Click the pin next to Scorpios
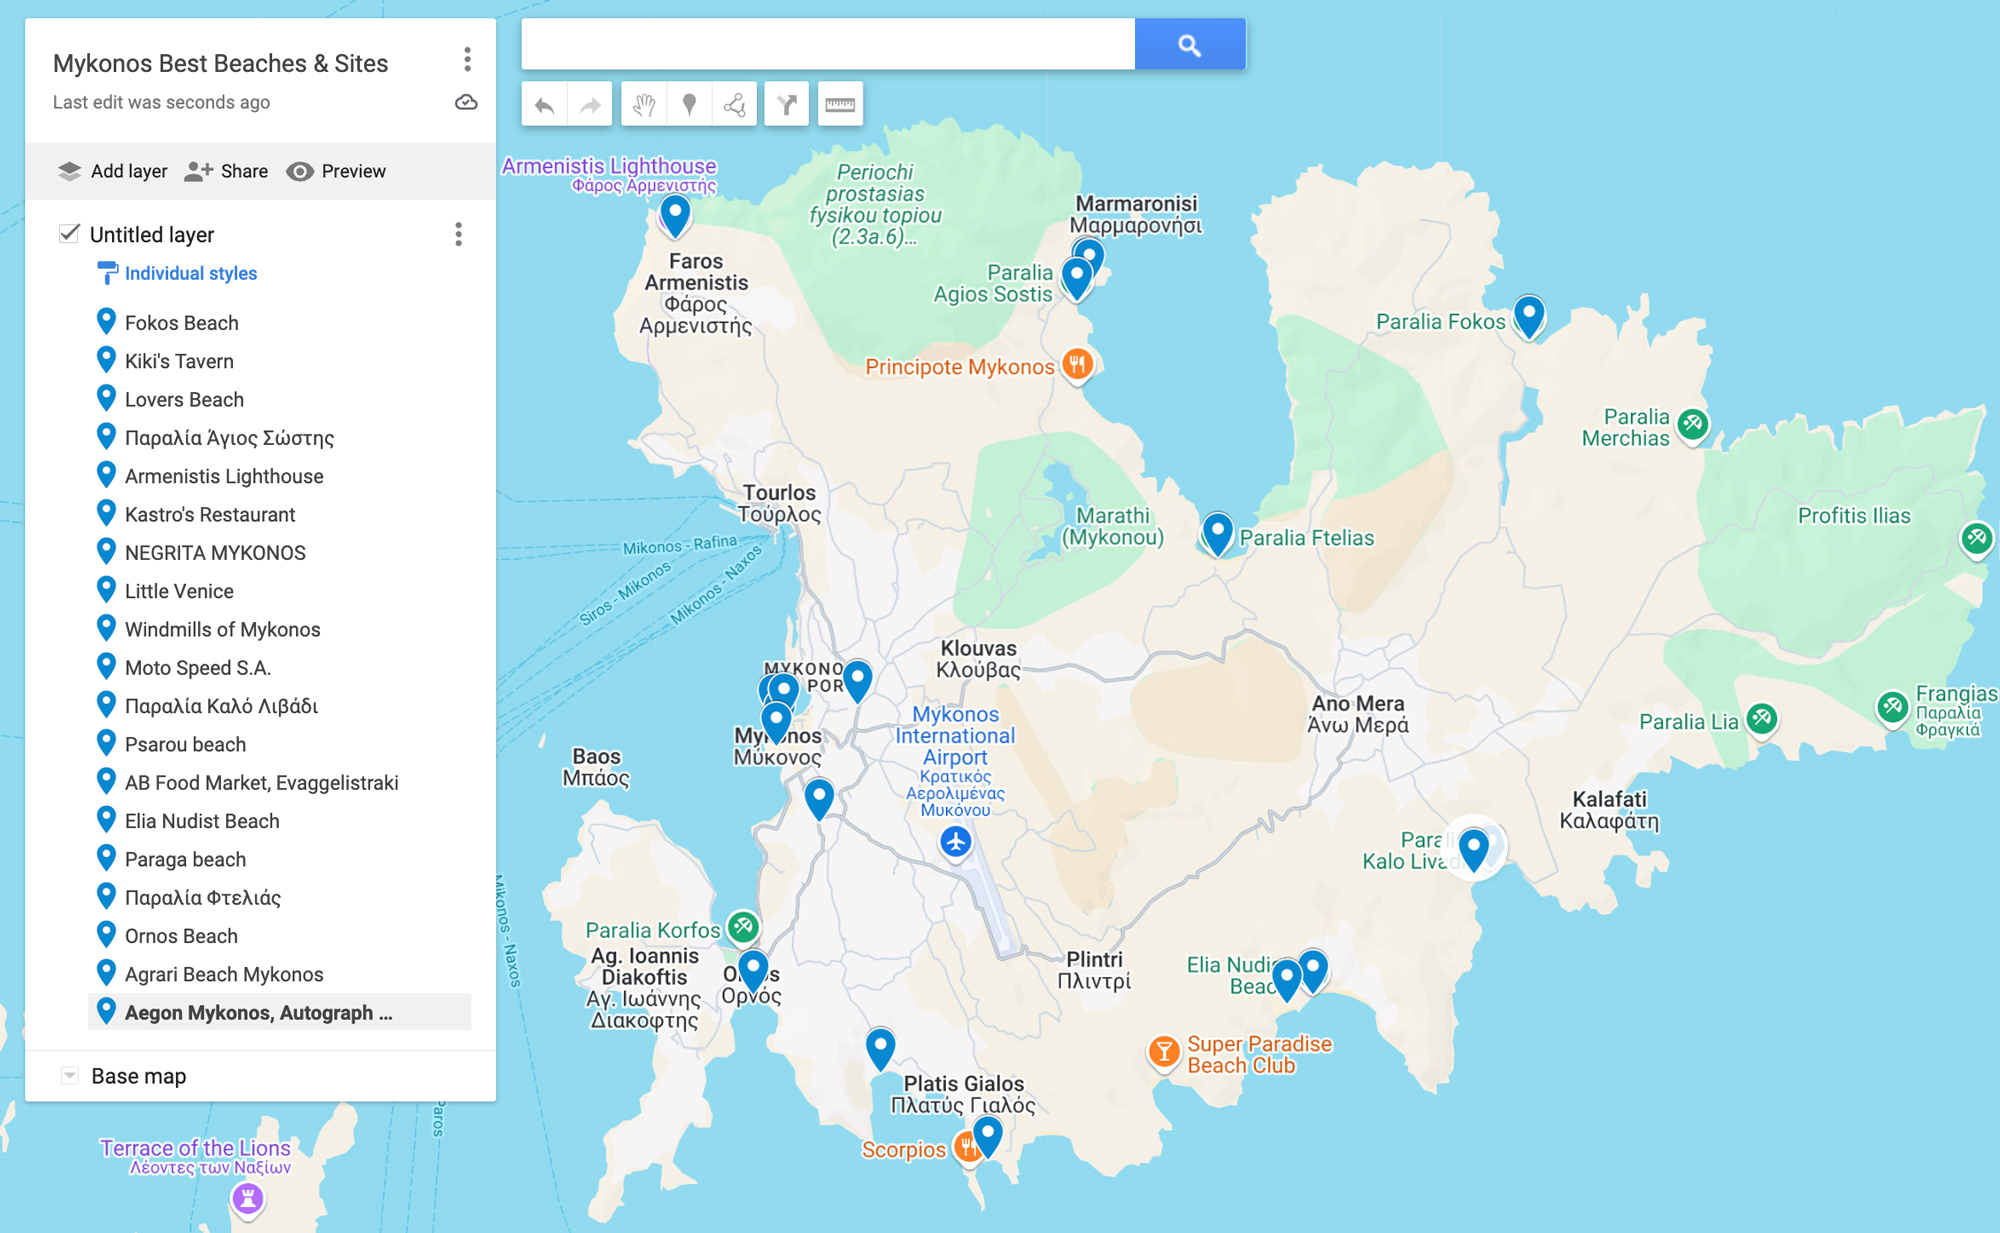 coord(988,1135)
